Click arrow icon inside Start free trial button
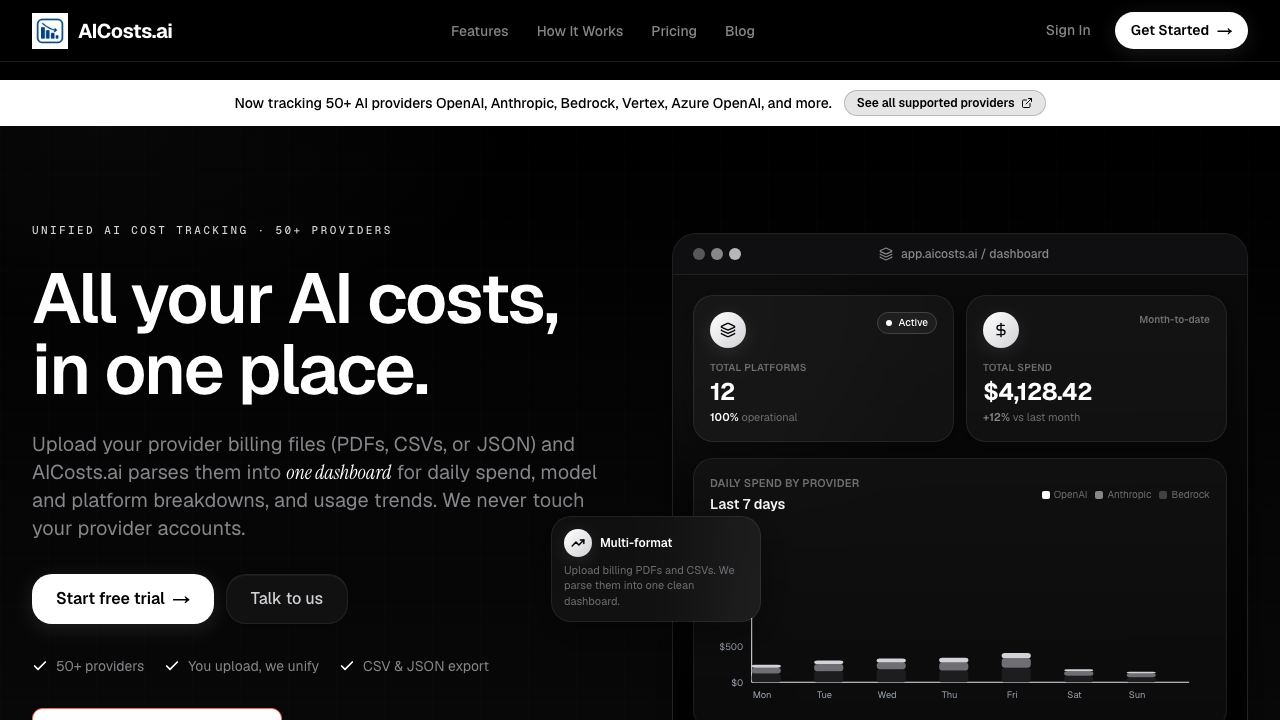 click(181, 599)
